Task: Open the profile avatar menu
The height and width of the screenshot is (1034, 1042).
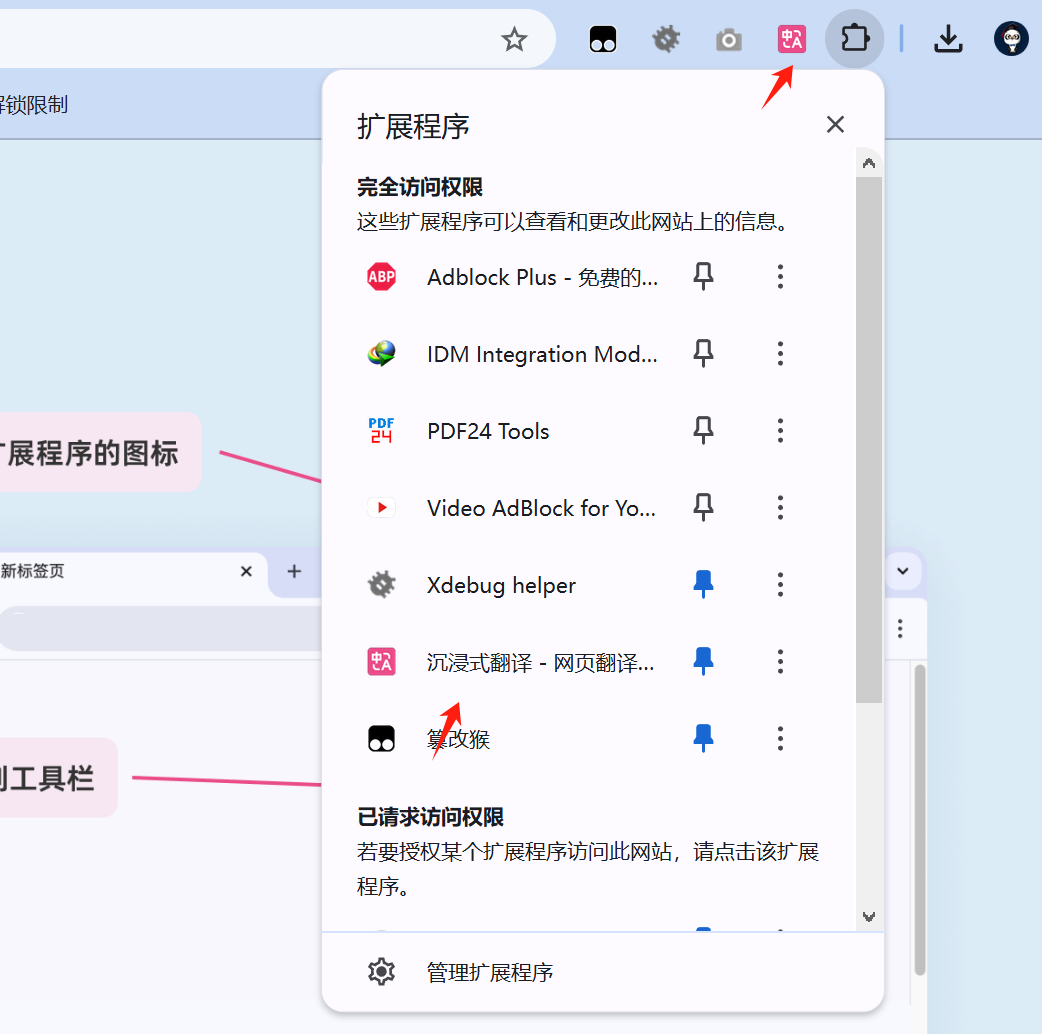Action: click(1011, 39)
